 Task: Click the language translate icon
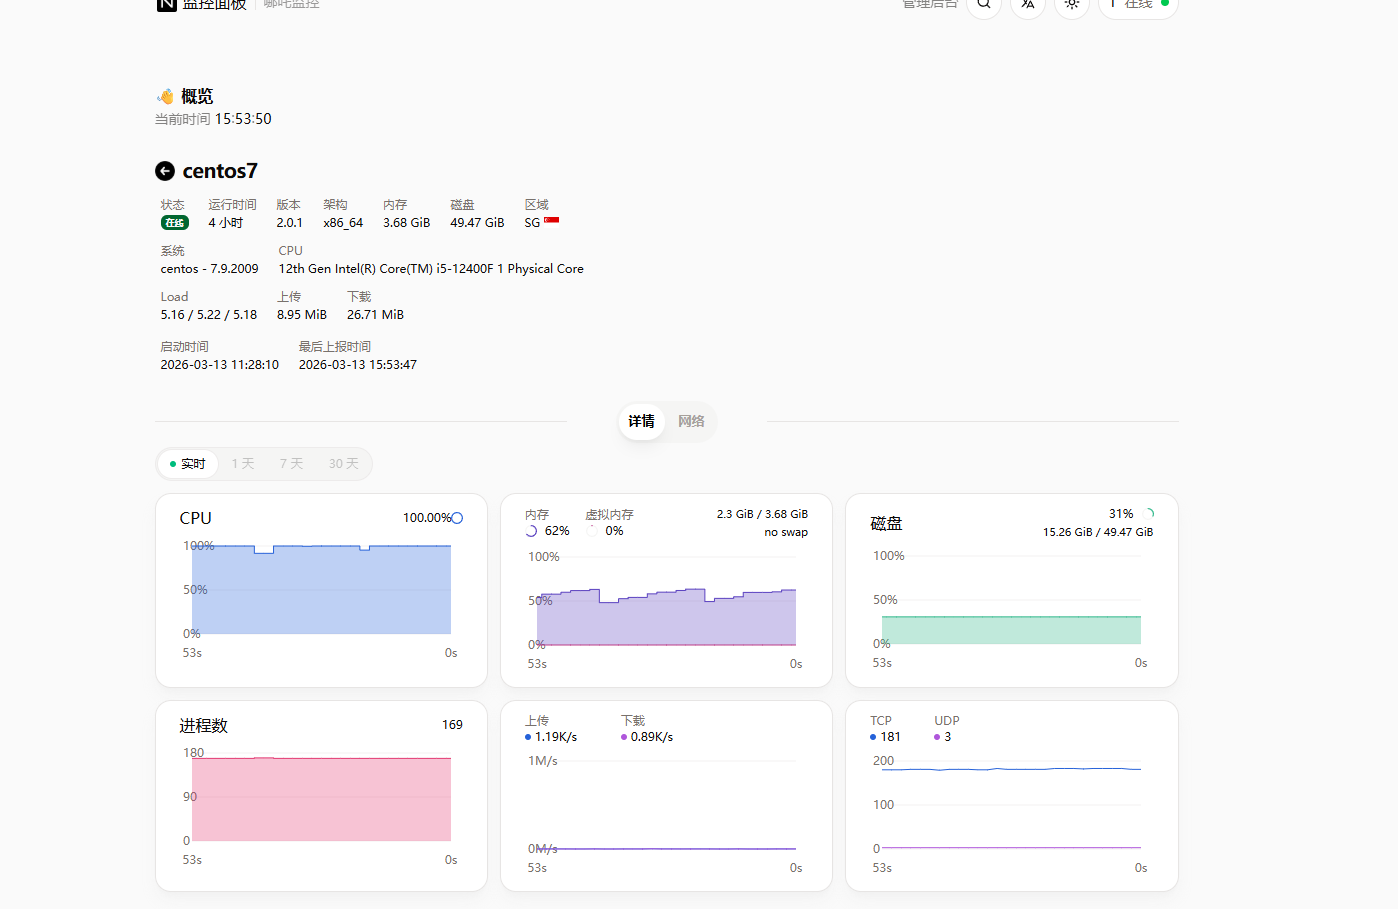click(1028, 5)
